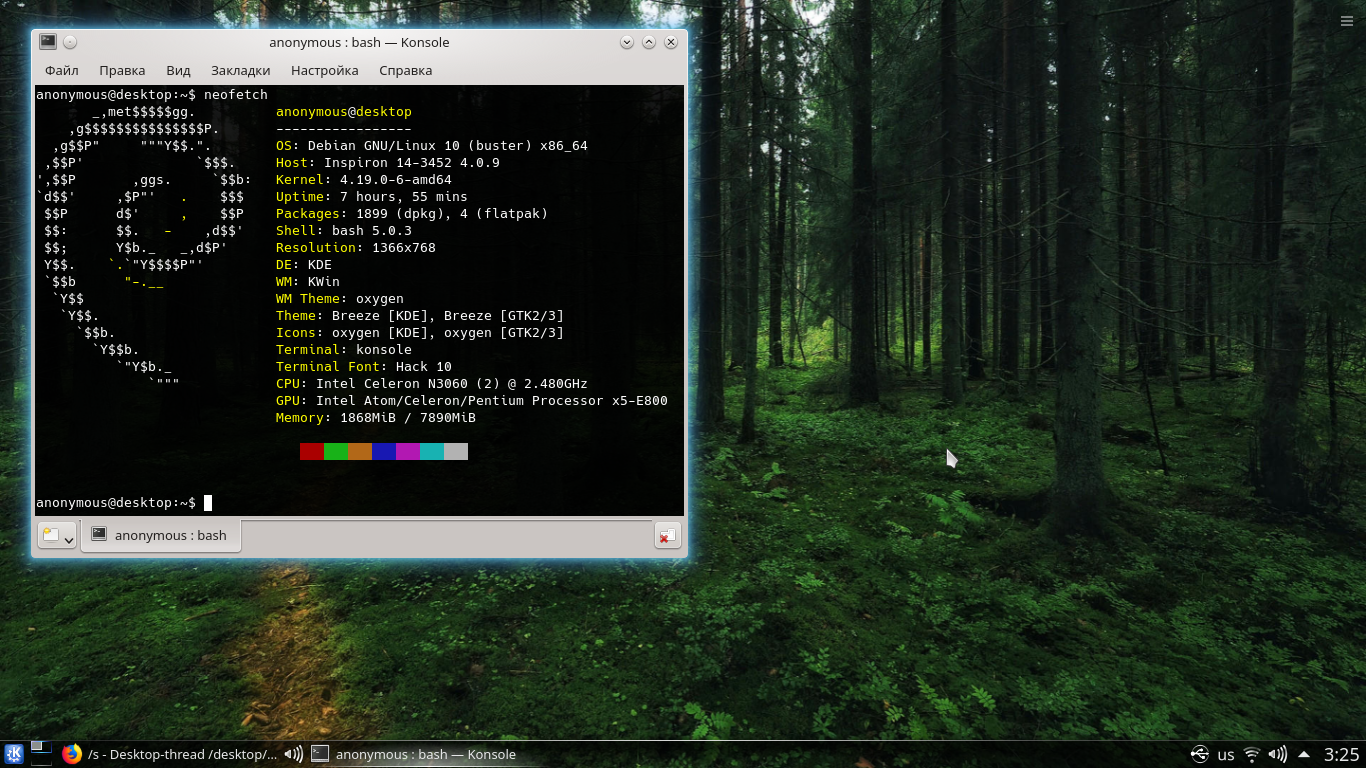
Task: Click the 'Hack 10' terminal font text
Action: (x=424, y=366)
